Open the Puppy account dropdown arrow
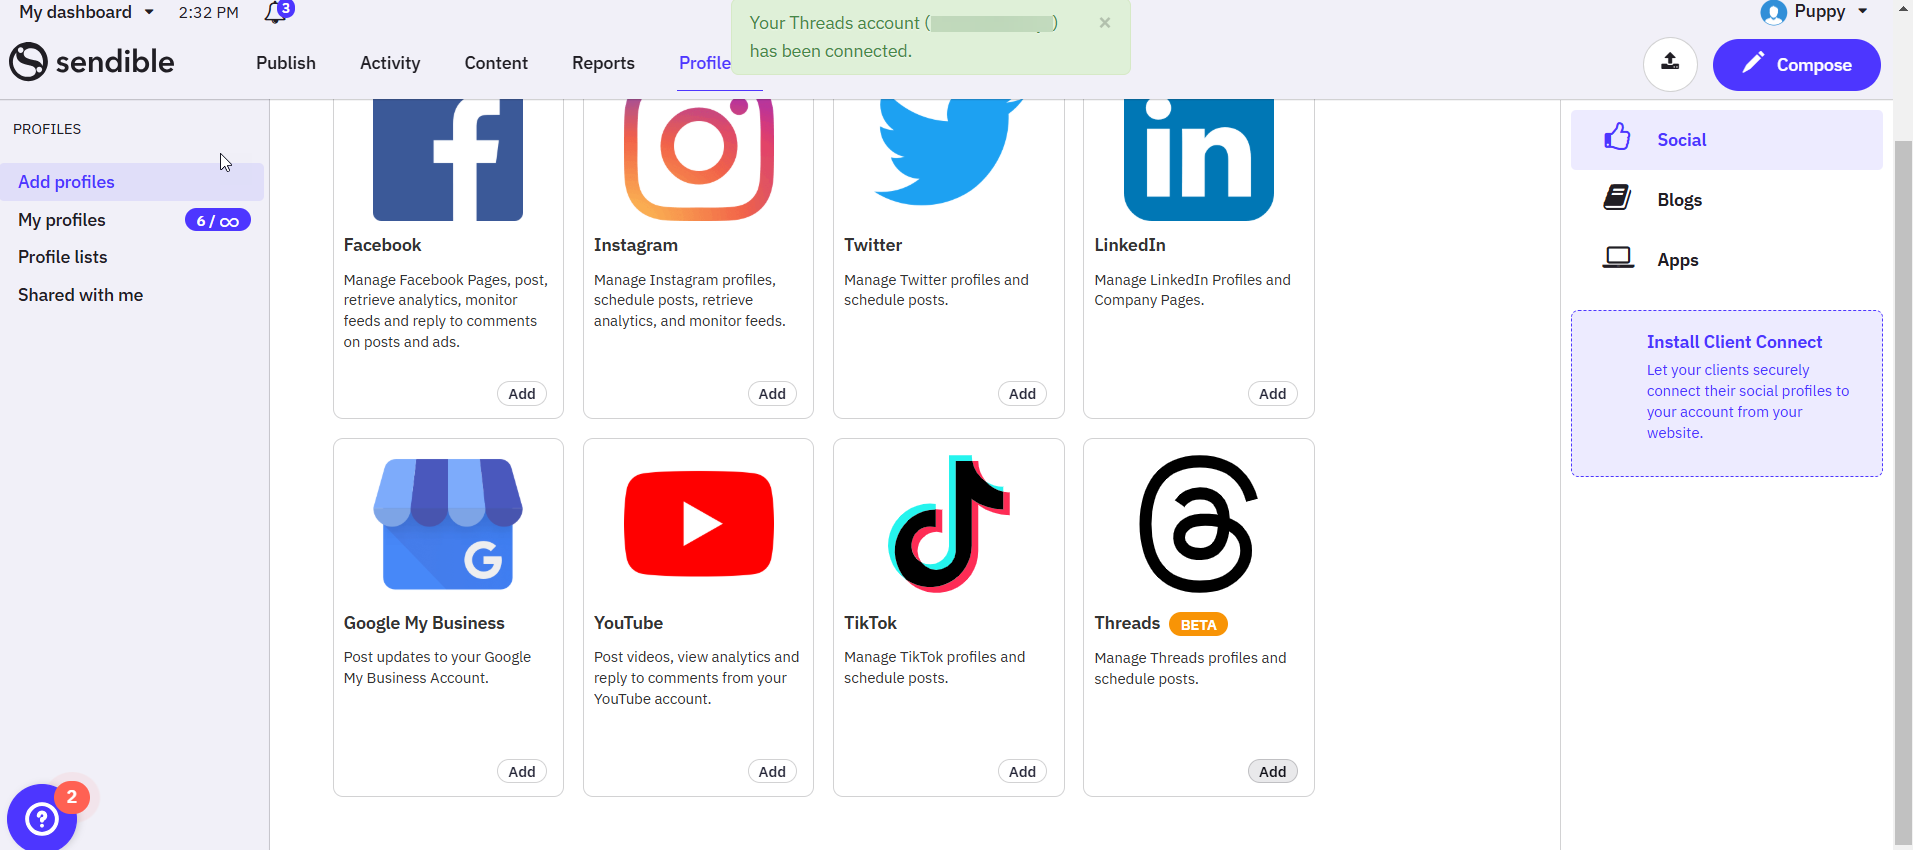This screenshot has height=850, width=1913. [1863, 12]
